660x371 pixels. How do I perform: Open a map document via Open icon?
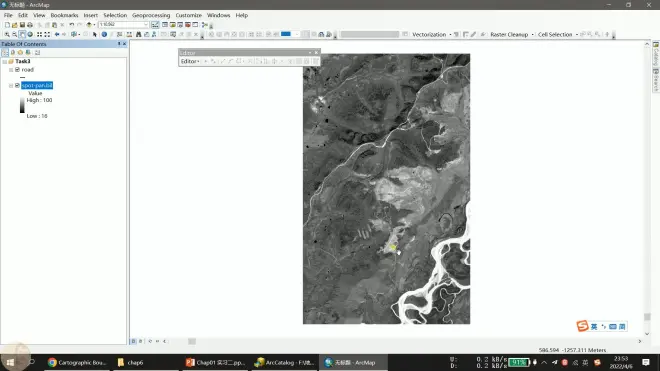[15, 25]
